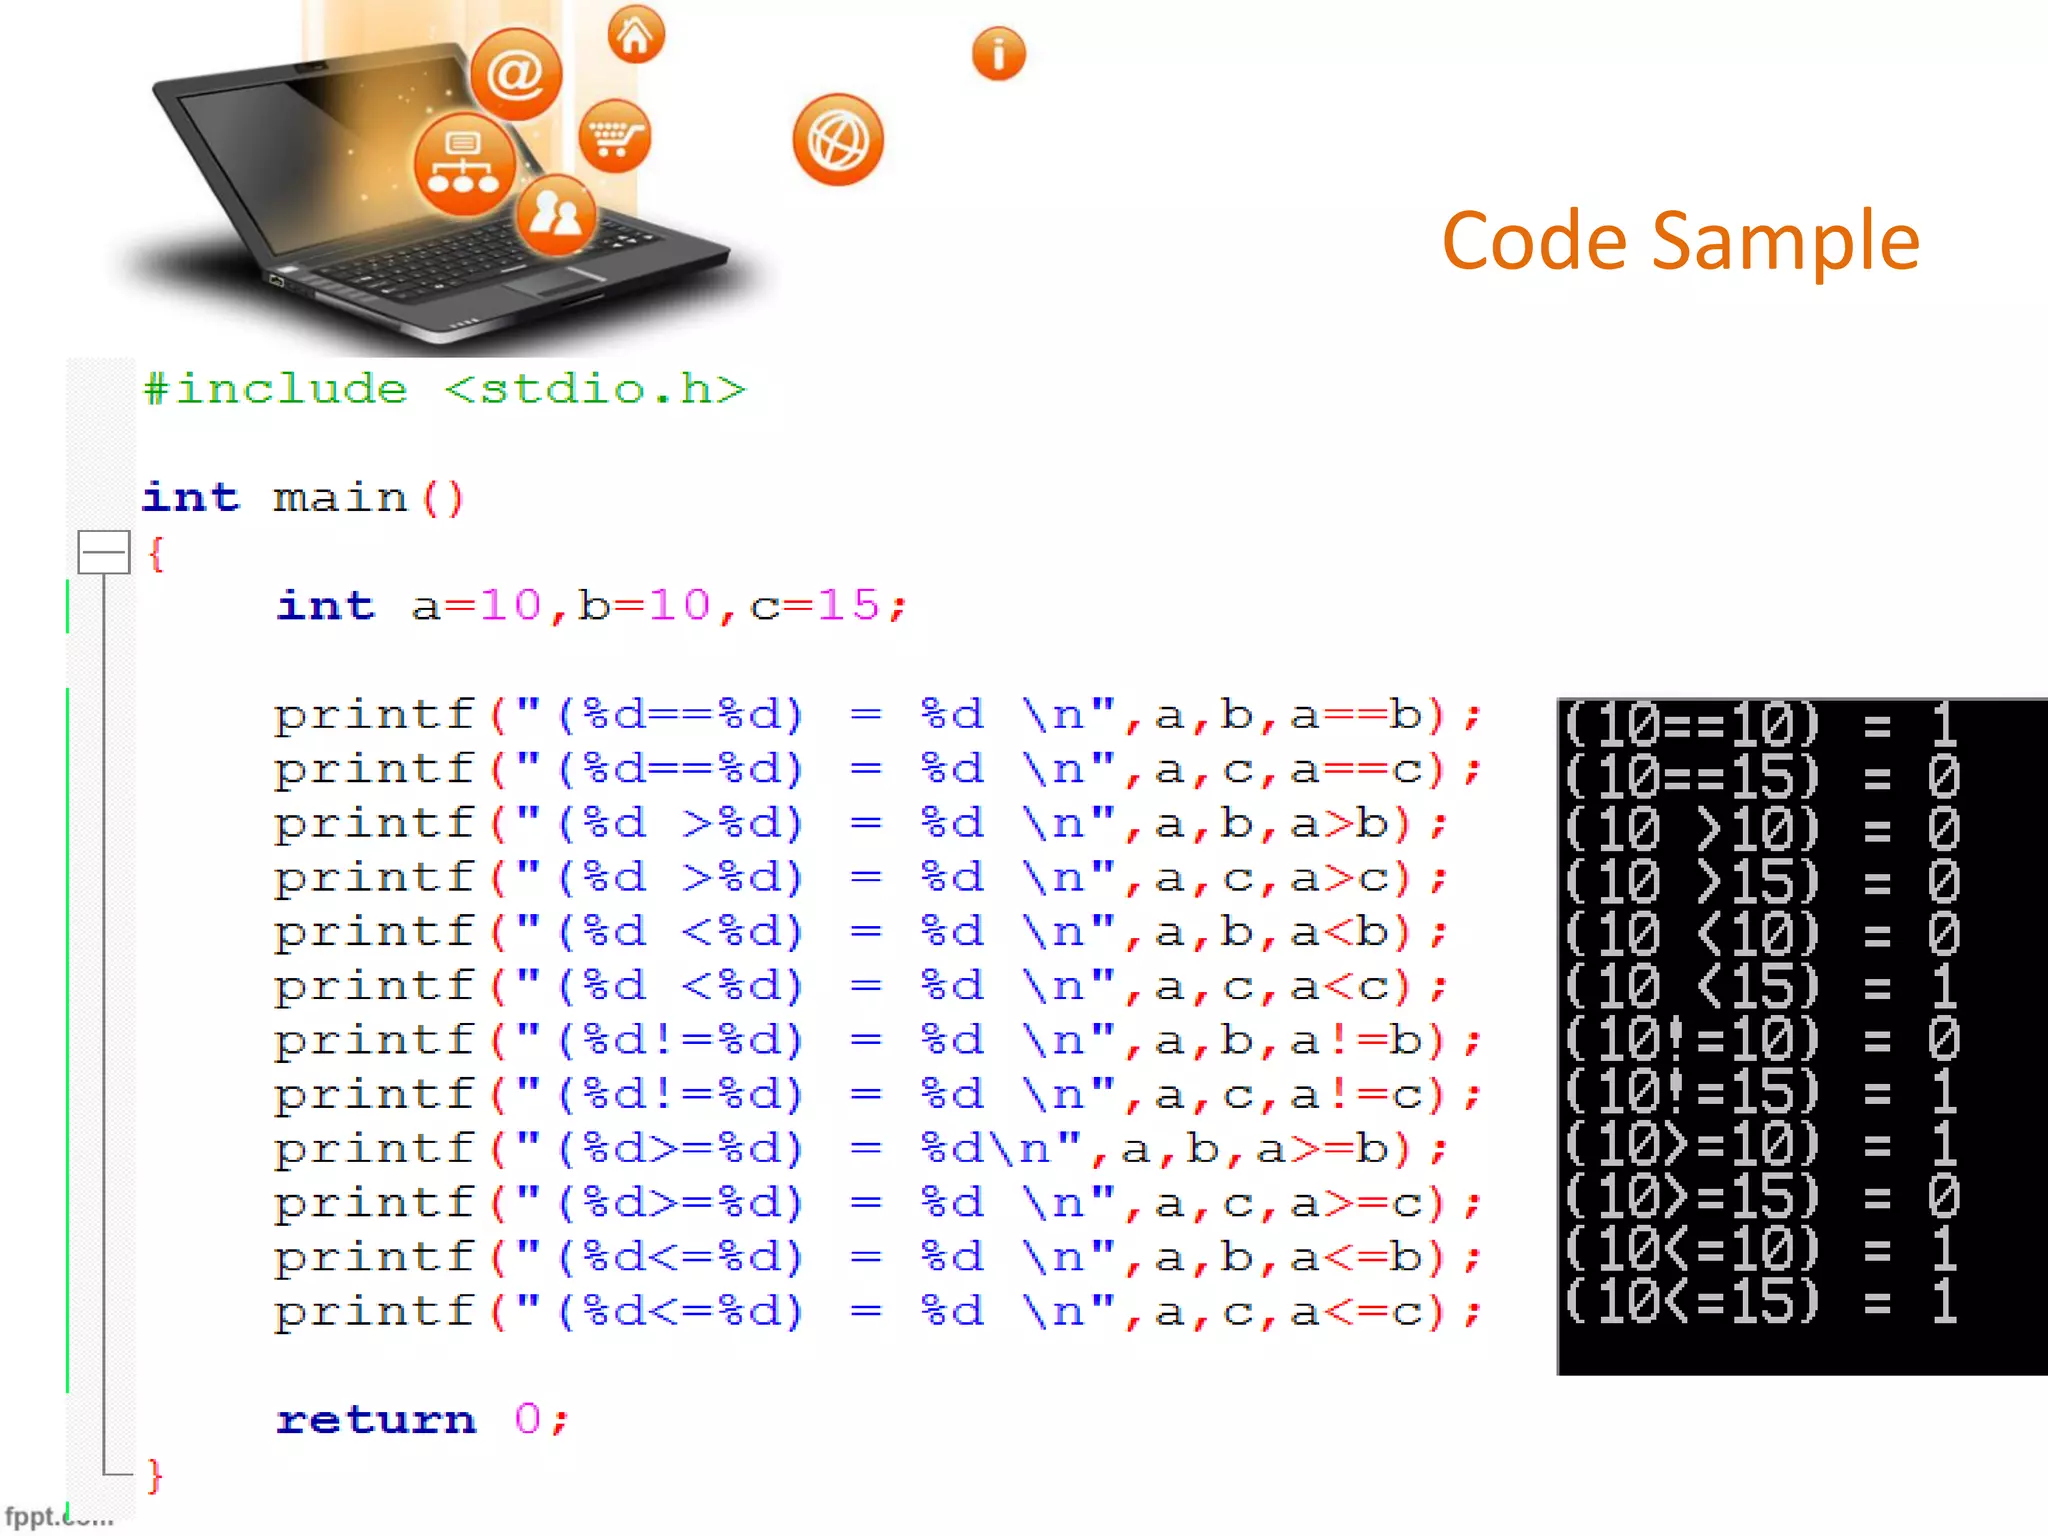Click console output line (10==10) = 1

click(1761, 724)
